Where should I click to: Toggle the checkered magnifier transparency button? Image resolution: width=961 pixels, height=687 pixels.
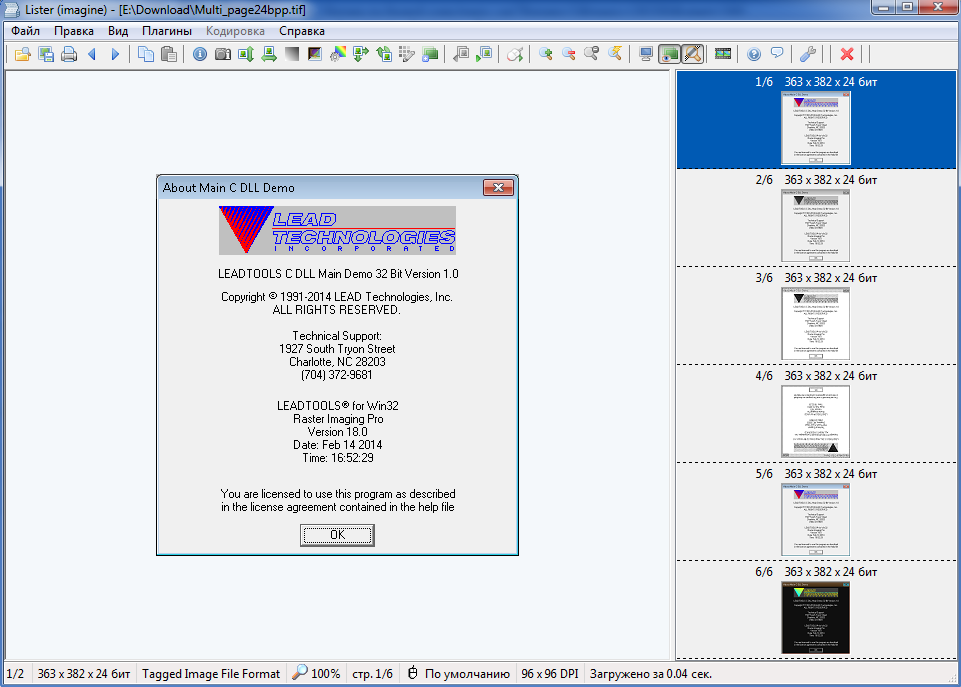pos(693,55)
